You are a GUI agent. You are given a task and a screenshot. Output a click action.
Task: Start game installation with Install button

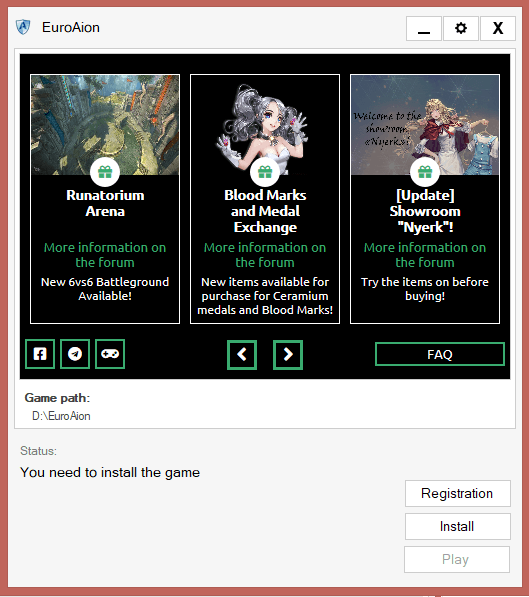tap(458, 527)
